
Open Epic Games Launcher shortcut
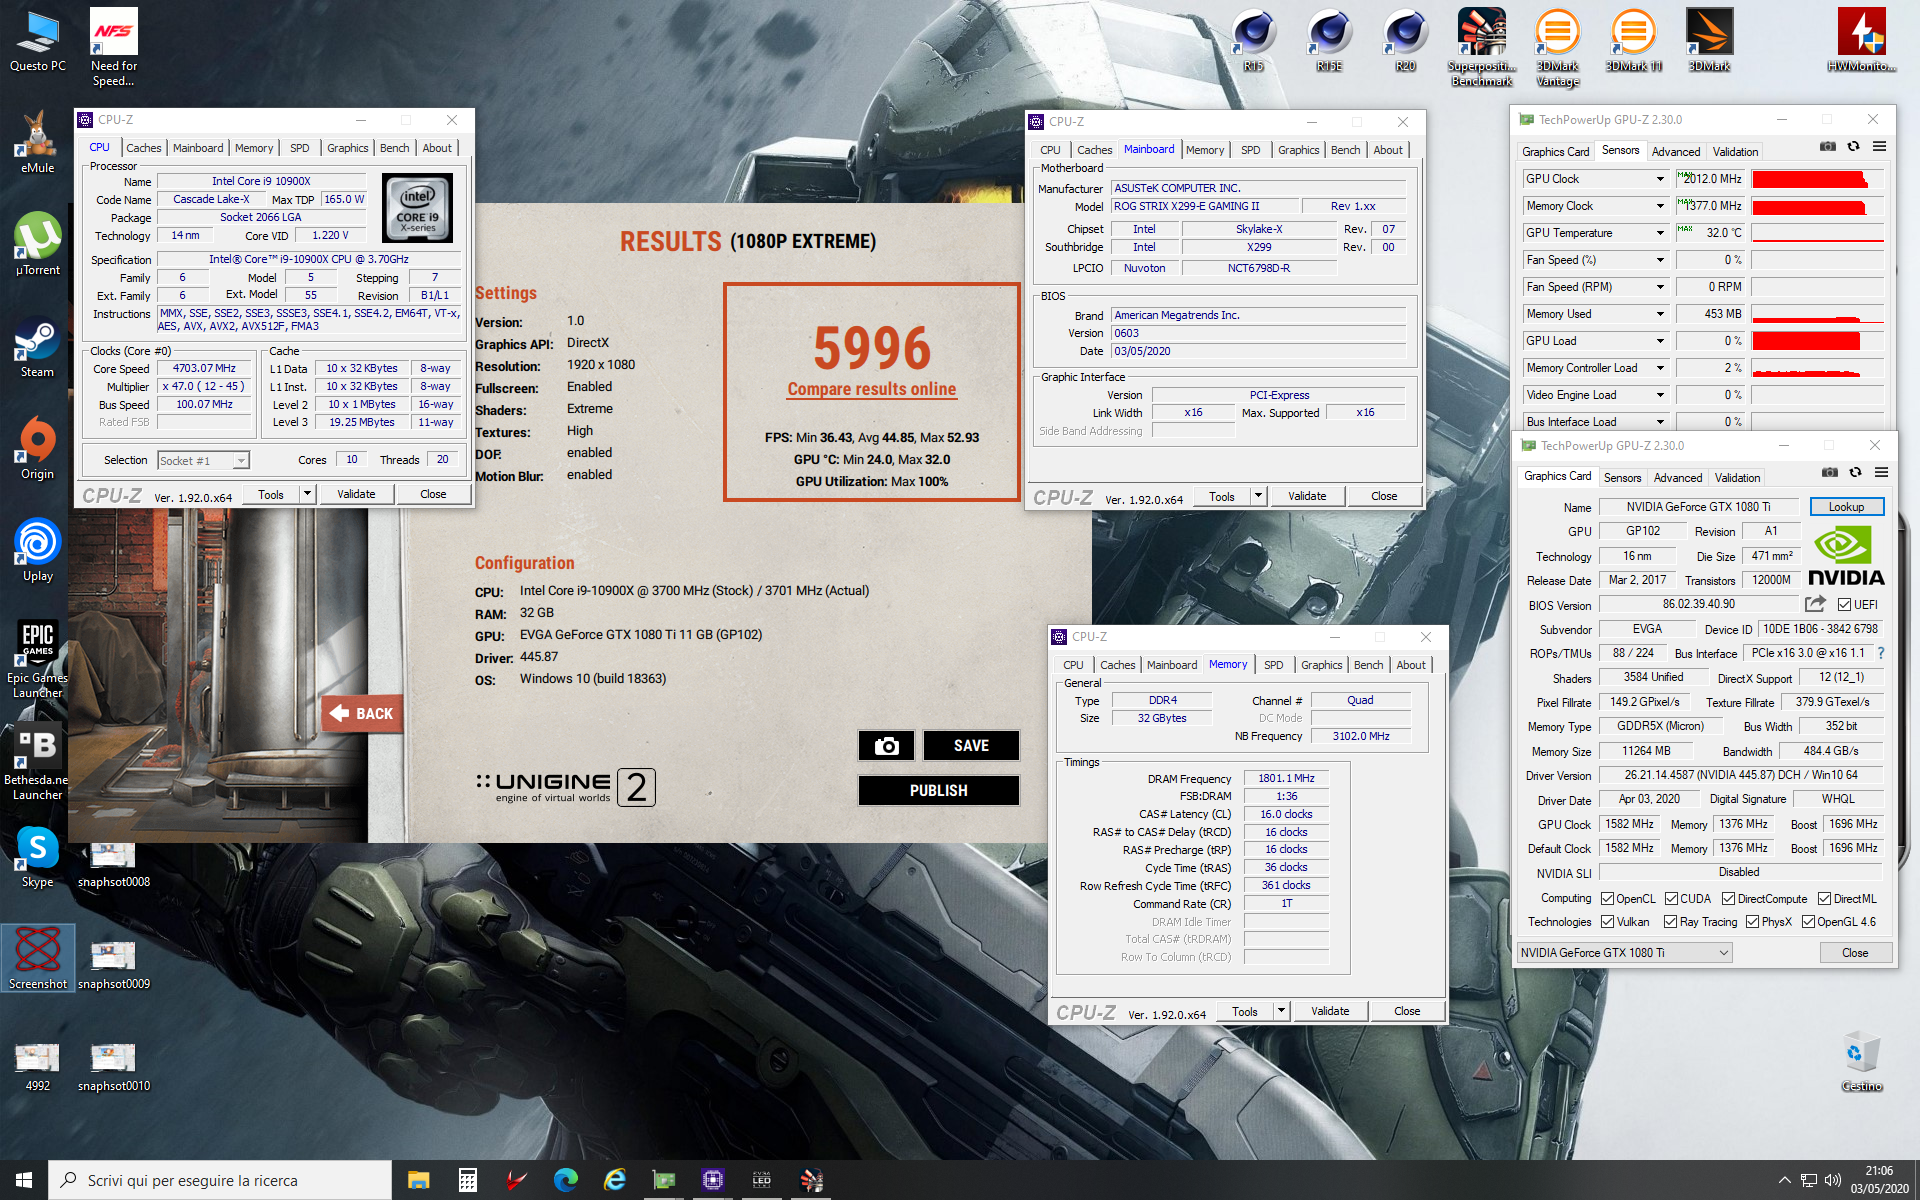point(38,658)
